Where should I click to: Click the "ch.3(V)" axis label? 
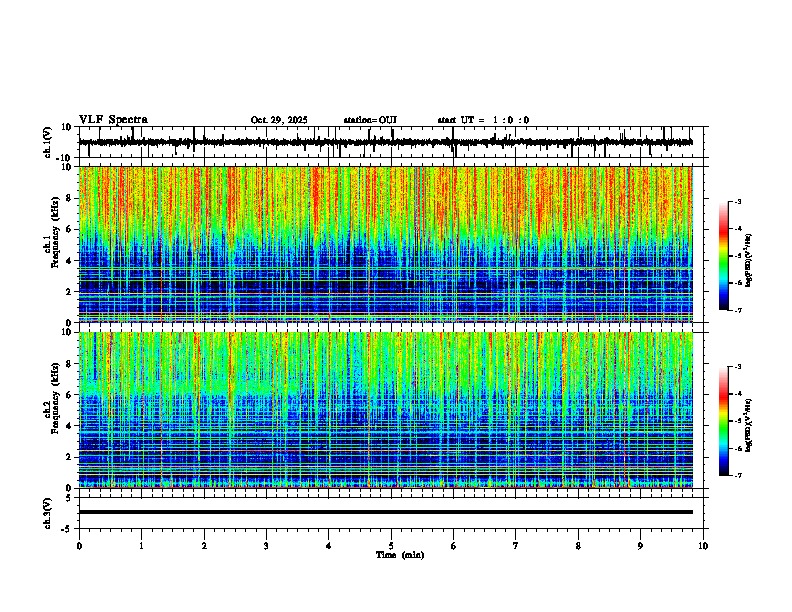[48, 513]
